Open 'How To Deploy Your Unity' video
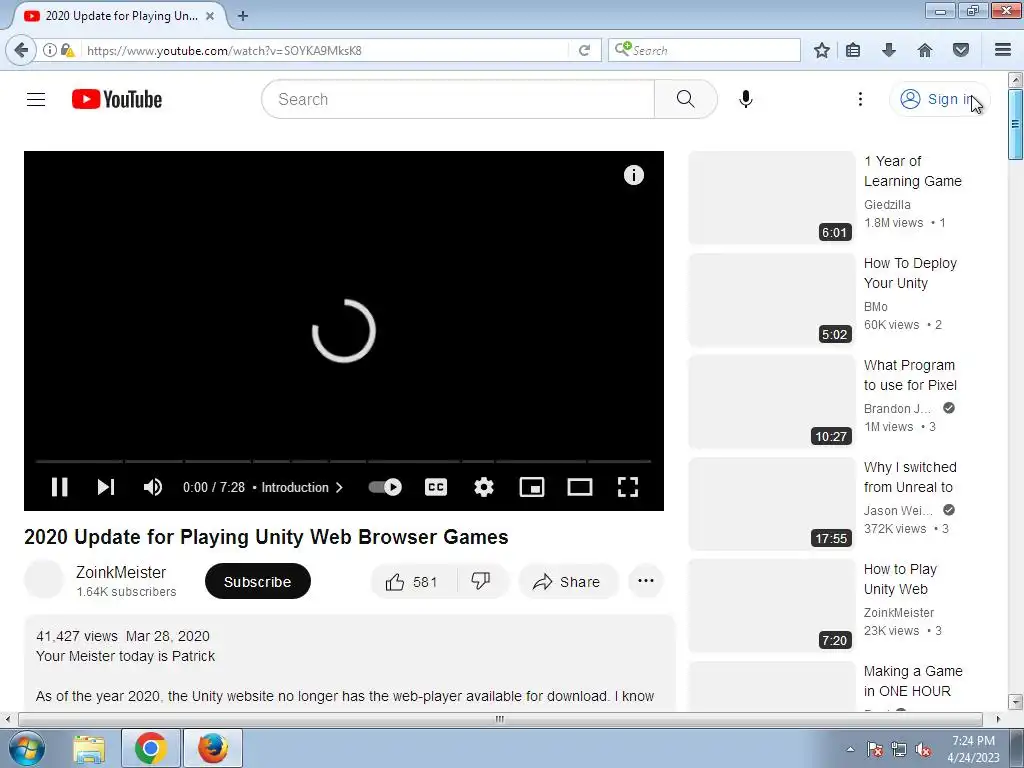Screen dimensions: 1024x768 910,273
